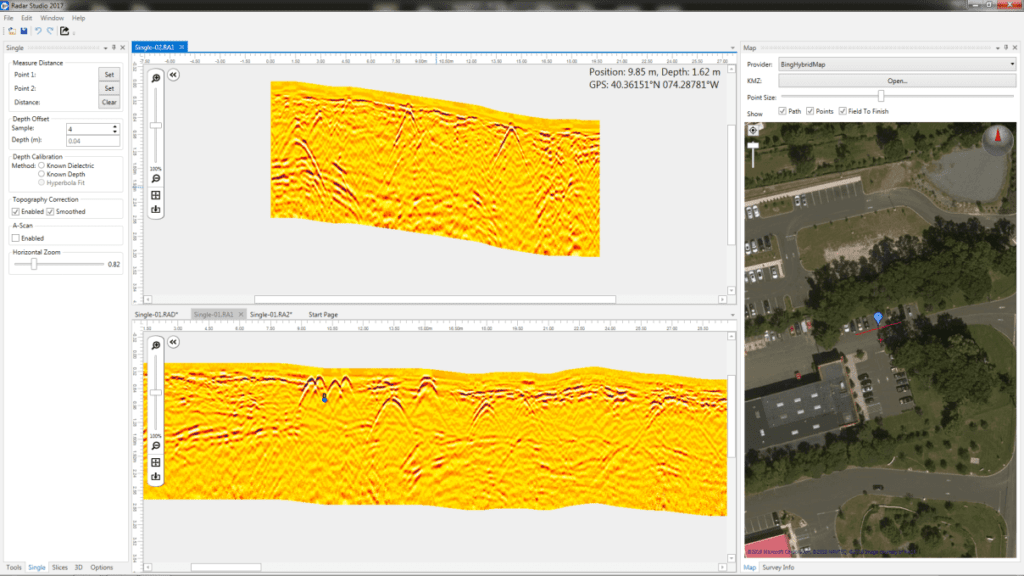Zoom in on the upper radargram view
The image size is (1024, 576).
tap(156, 78)
